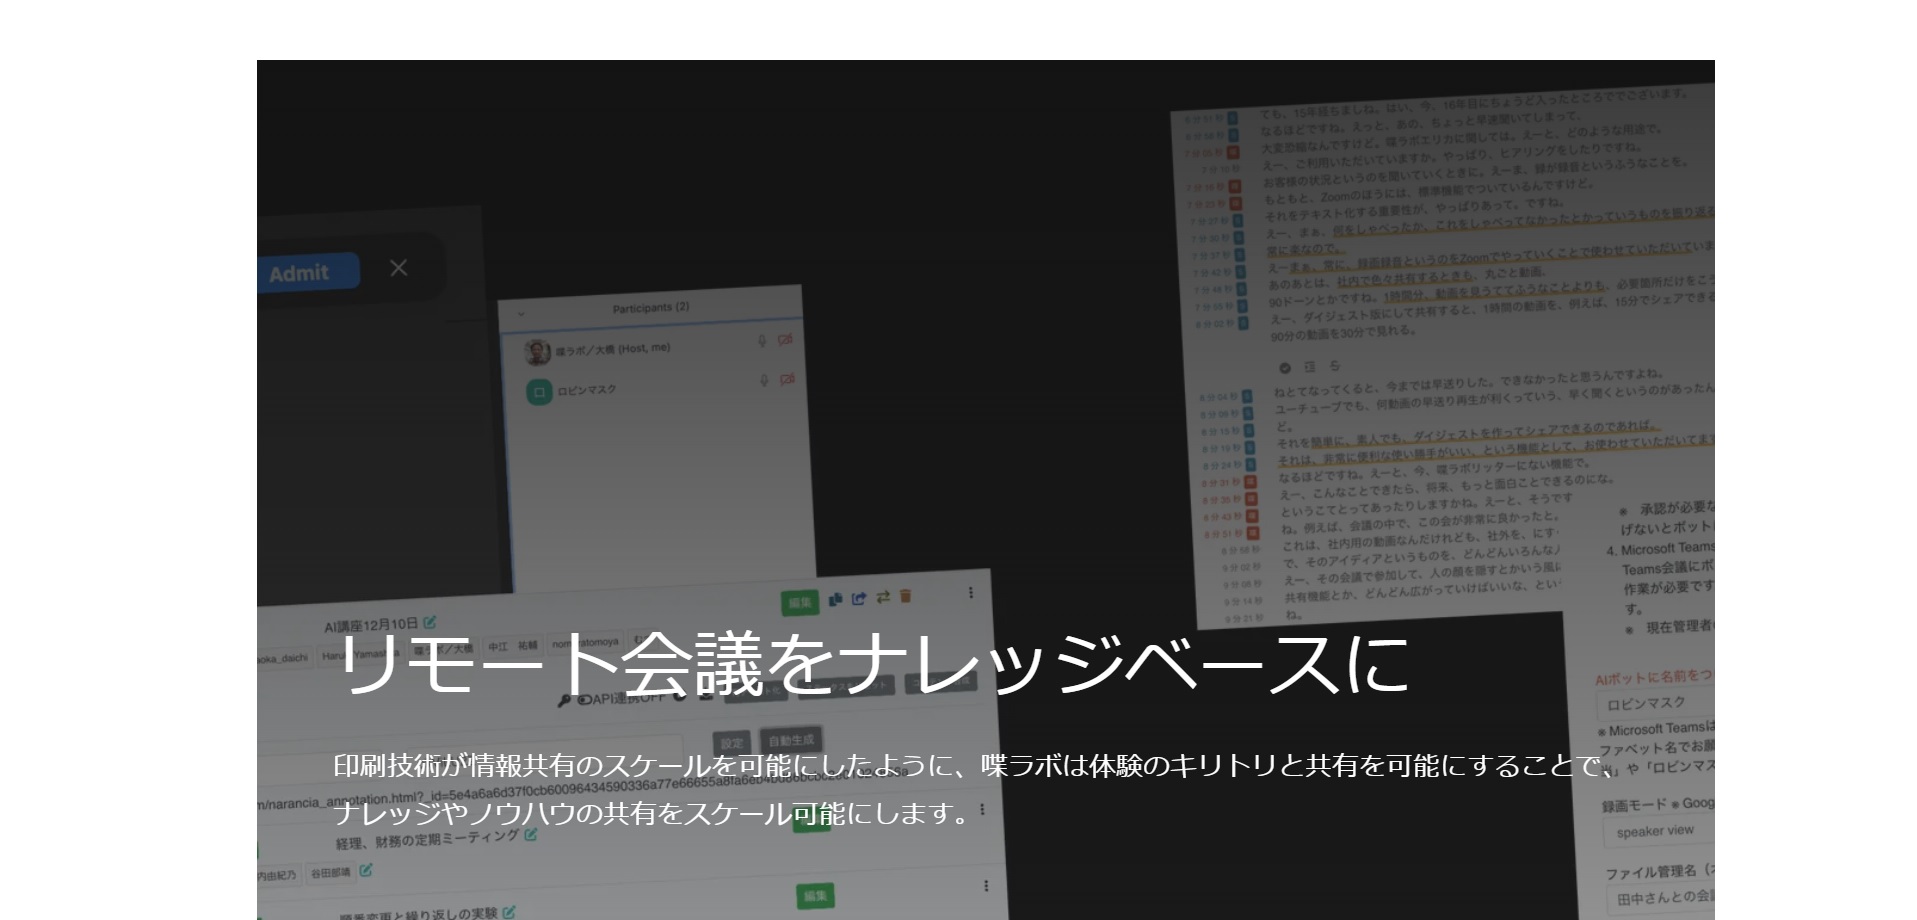Click the 谷田部靖 participant tag
Viewport: 1917px width, 920px height.
[330, 873]
